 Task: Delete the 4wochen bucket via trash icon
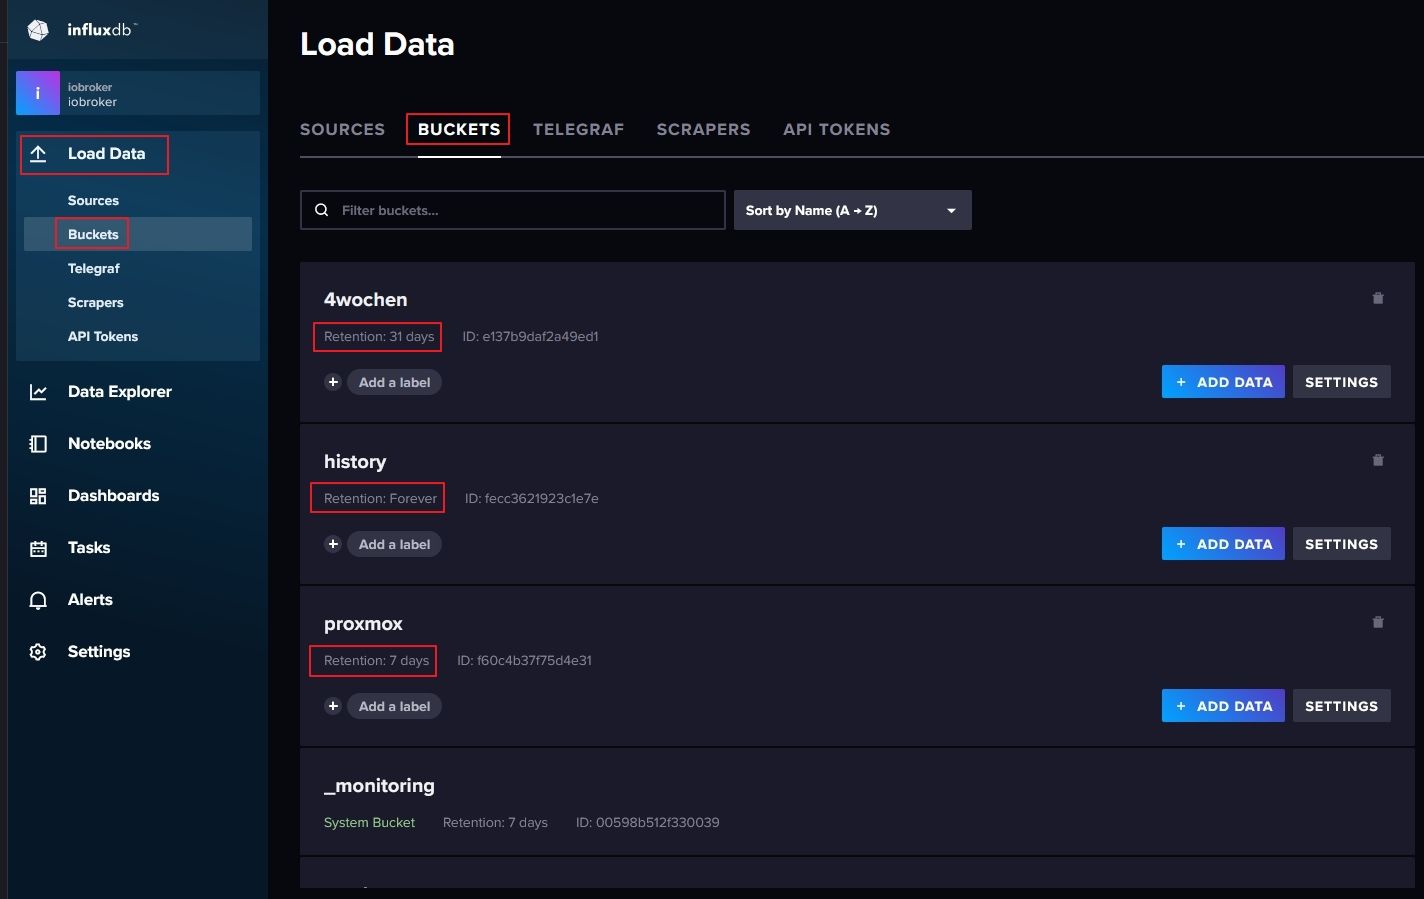(x=1378, y=298)
